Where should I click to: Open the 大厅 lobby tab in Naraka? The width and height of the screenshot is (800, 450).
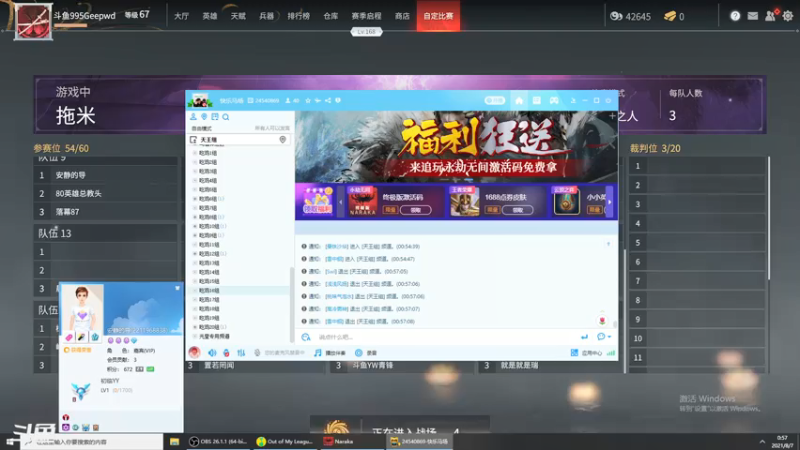pos(181,16)
